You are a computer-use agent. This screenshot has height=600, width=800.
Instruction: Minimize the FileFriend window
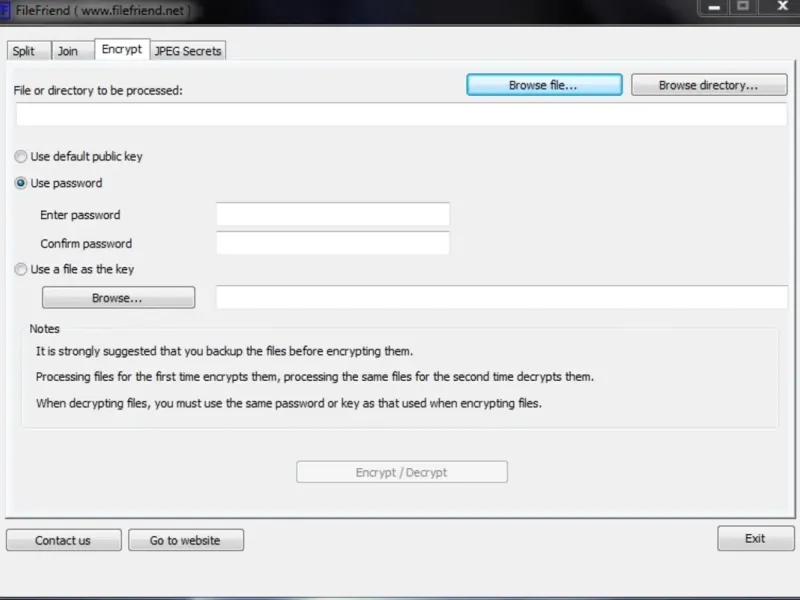pyautogui.click(x=714, y=7)
